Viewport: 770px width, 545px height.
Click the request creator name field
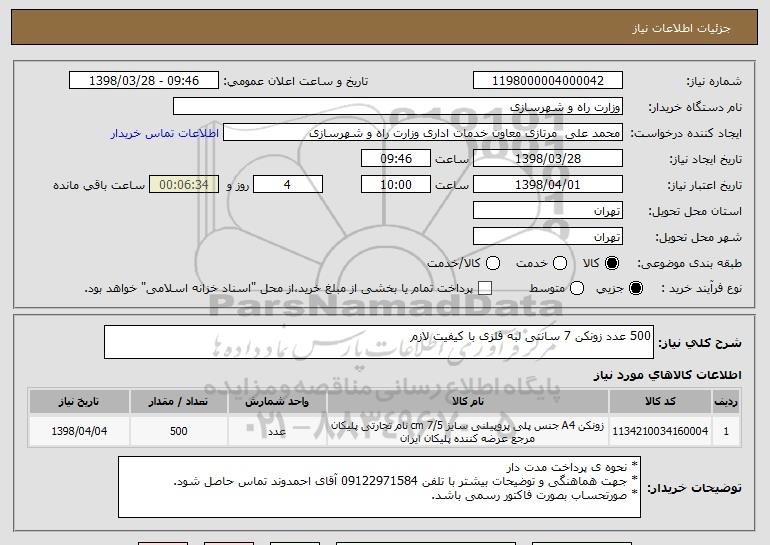tap(423, 133)
